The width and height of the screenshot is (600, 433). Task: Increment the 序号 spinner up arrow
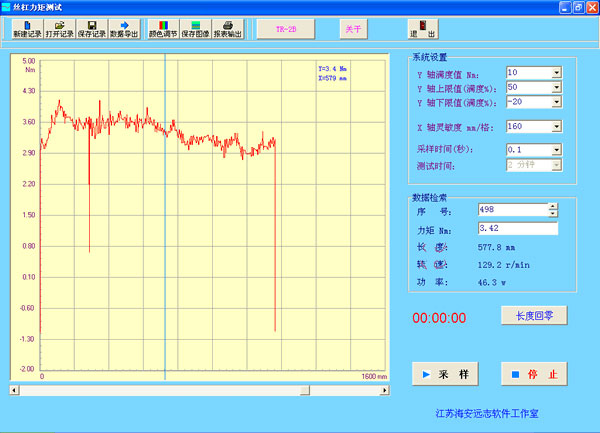pos(552,206)
